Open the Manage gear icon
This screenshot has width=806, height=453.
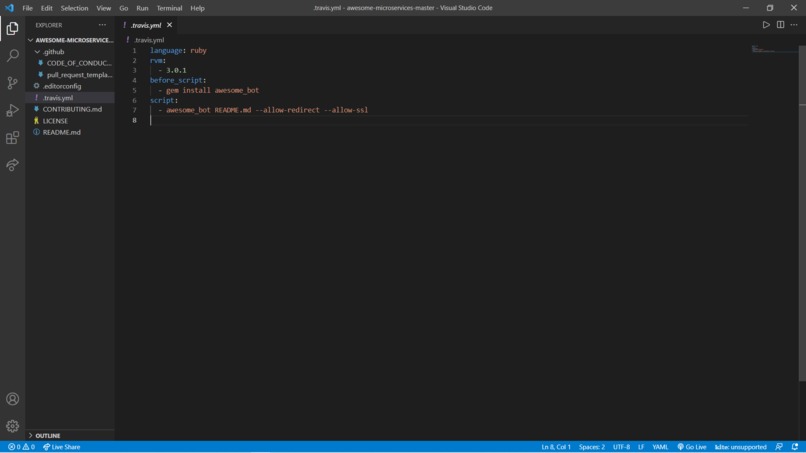(12, 426)
